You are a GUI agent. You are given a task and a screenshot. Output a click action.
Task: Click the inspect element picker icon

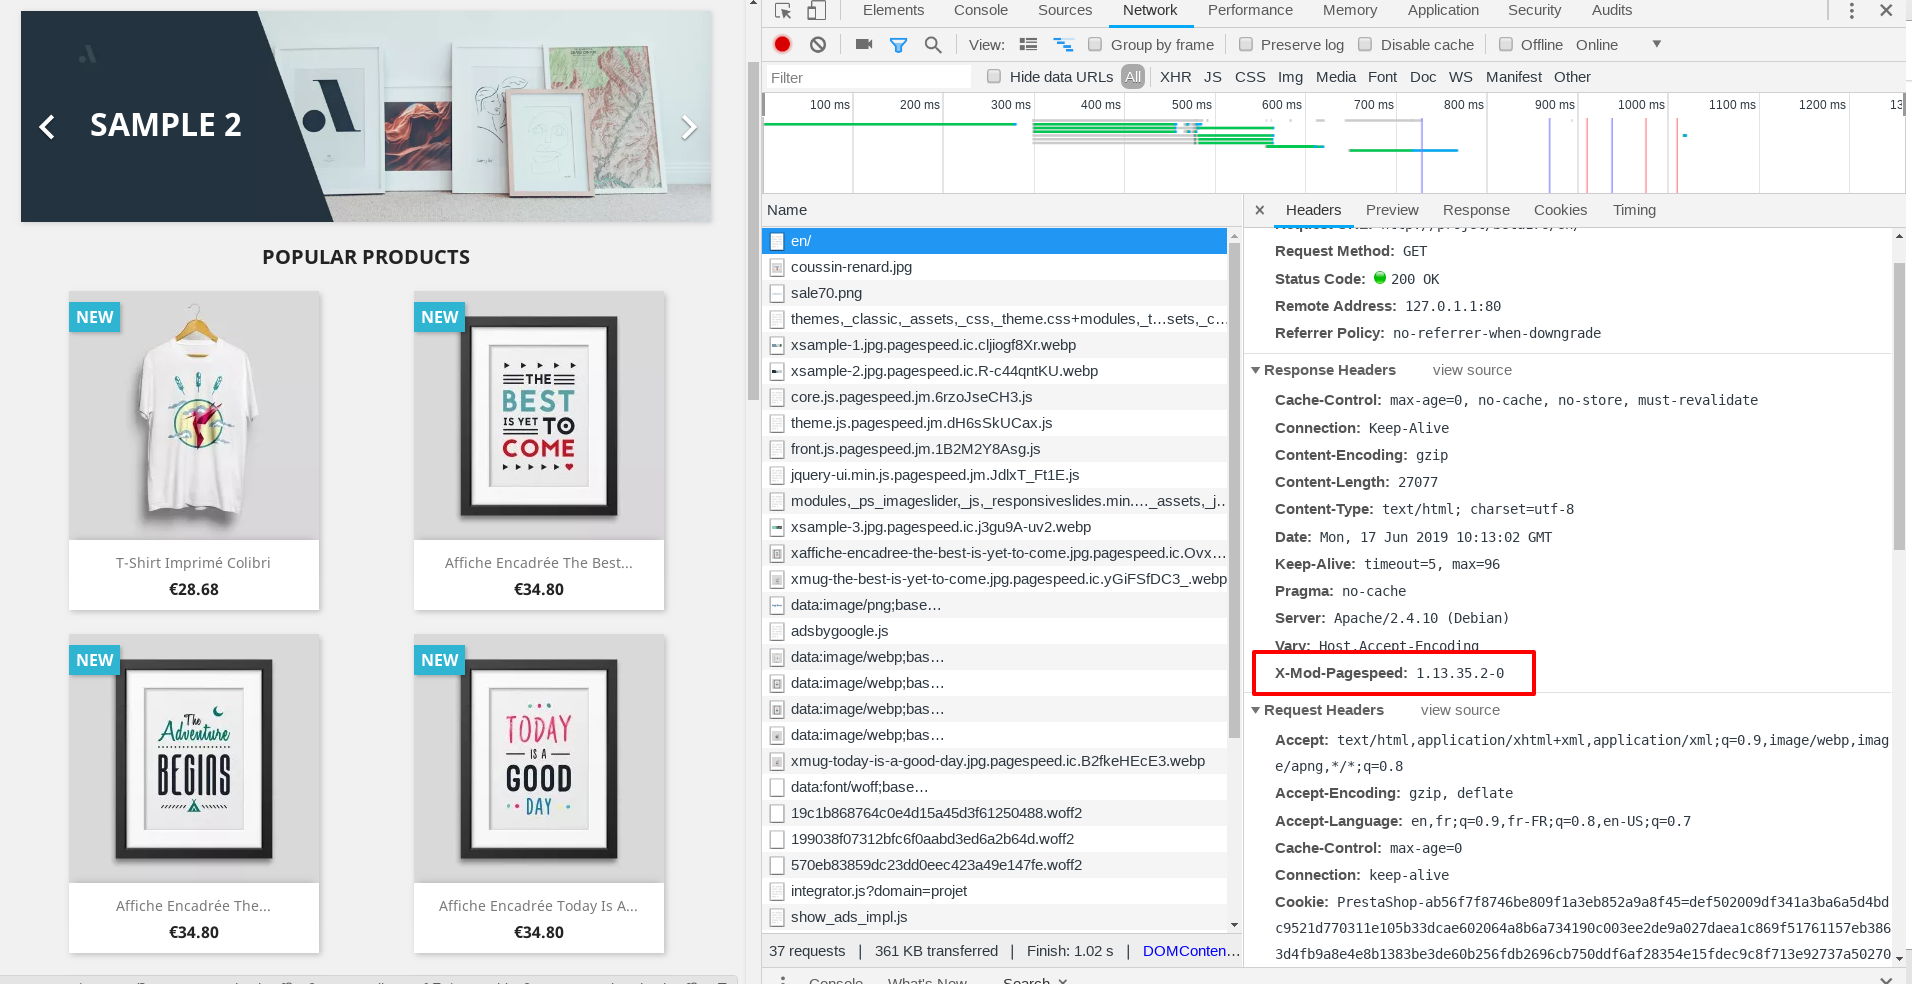click(783, 10)
